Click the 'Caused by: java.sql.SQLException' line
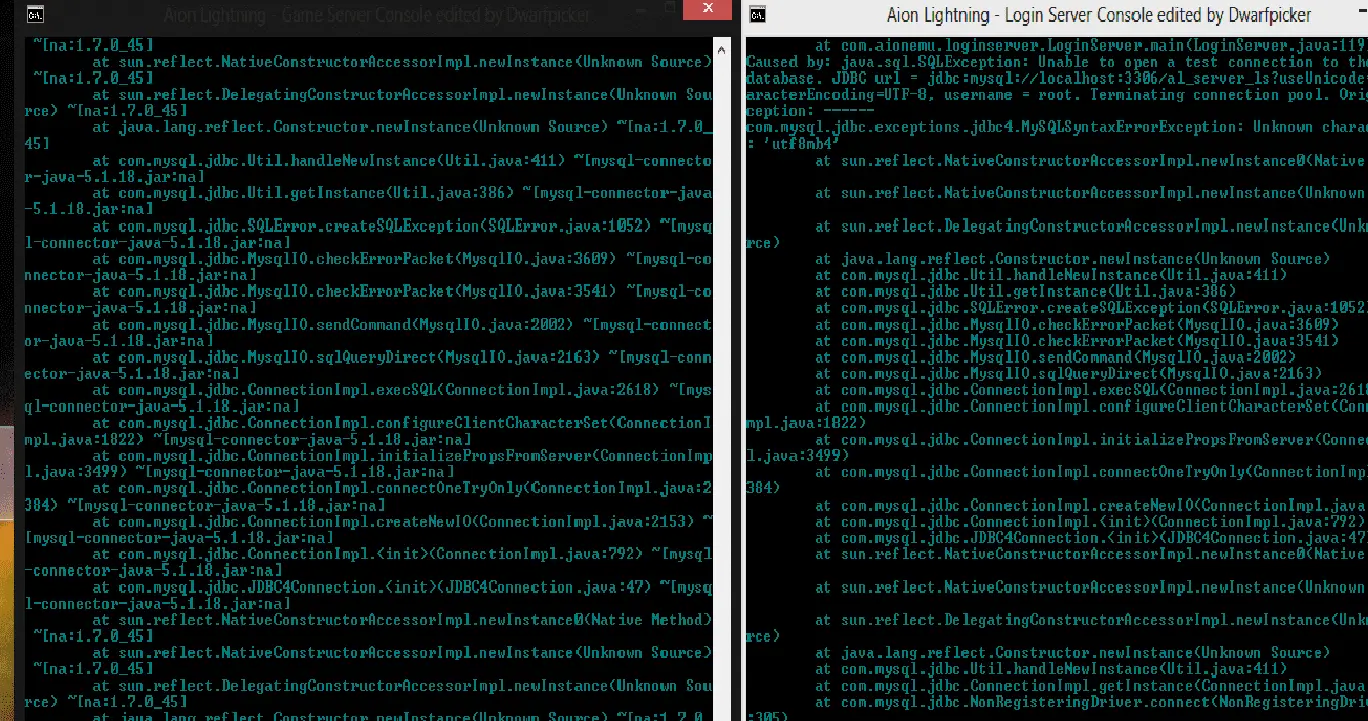Viewport: 1368px width, 721px height. coord(1056,62)
